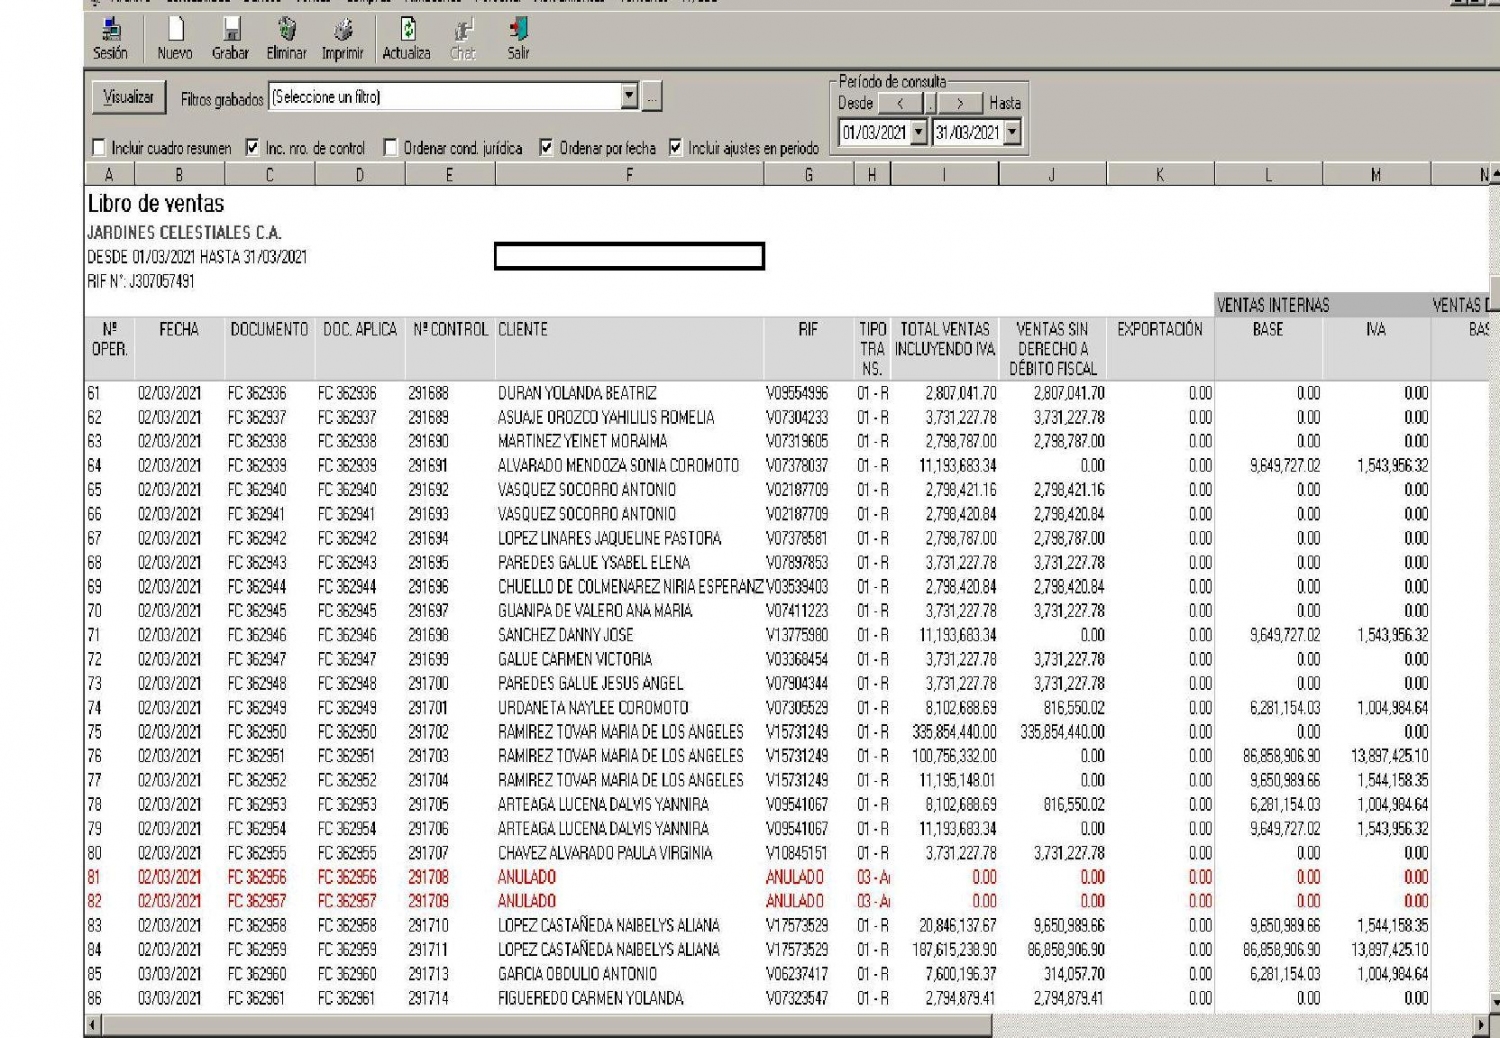Select column header A
Viewport: 1500px width, 1038px height.
coord(109,175)
